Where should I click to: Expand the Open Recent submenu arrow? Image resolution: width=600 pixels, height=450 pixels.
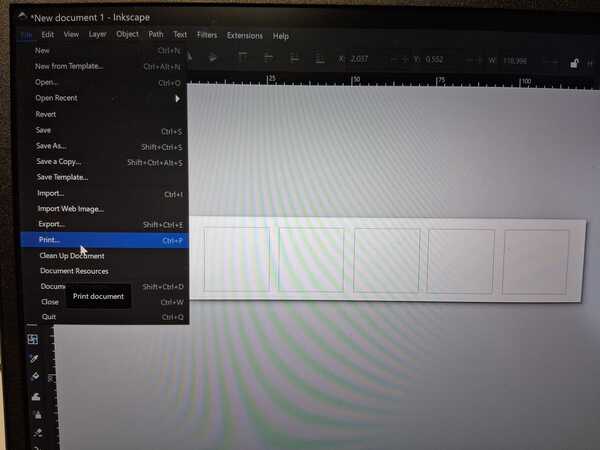pos(177,99)
